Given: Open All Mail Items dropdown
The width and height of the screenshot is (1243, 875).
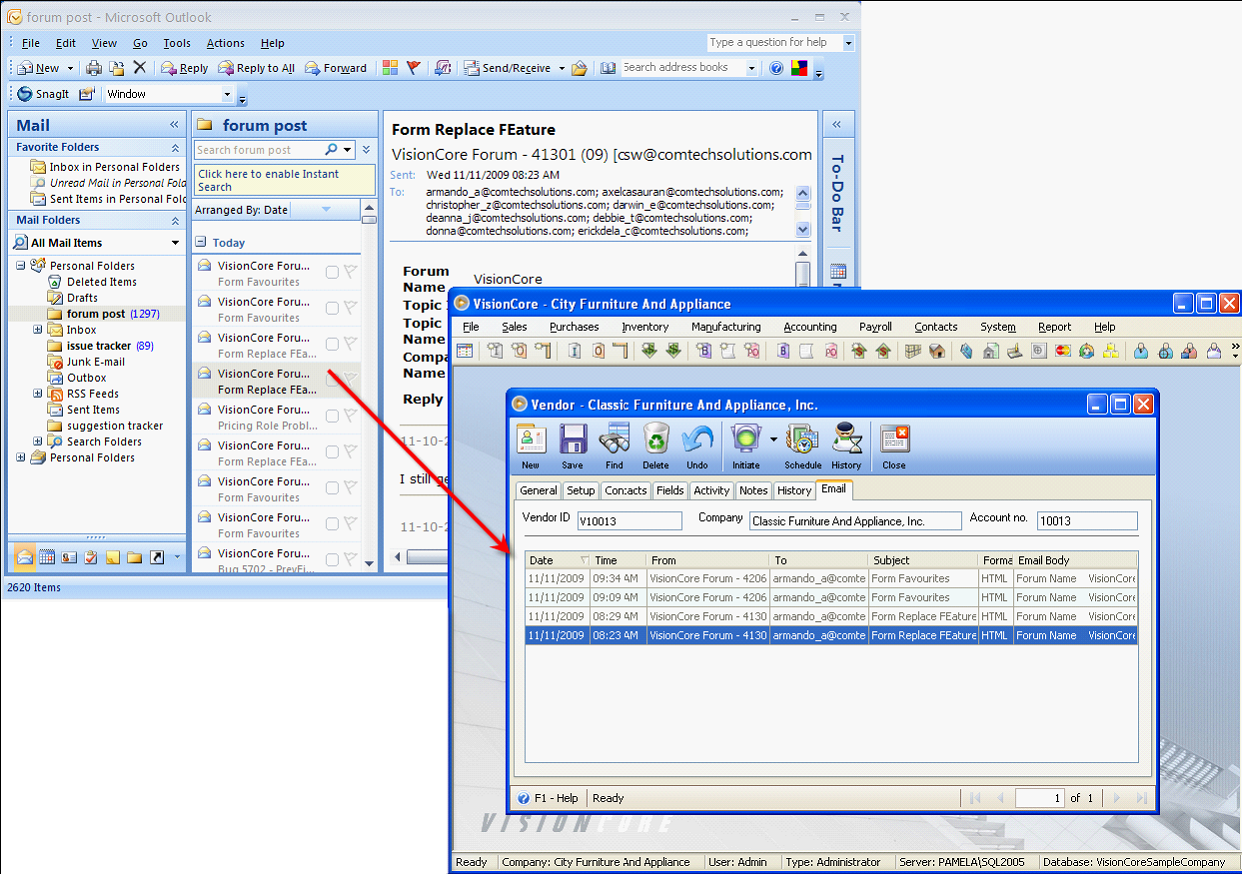Looking at the screenshot, I should click(x=175, y=243).
